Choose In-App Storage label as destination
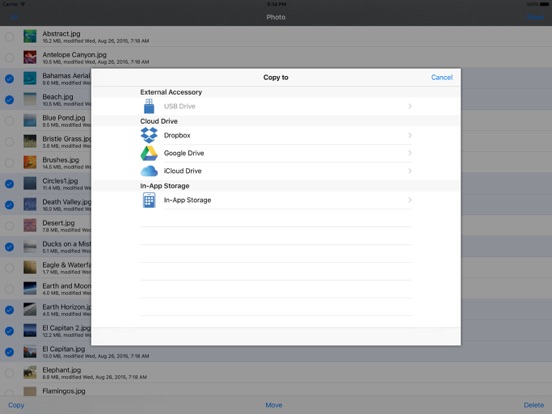 187,200
